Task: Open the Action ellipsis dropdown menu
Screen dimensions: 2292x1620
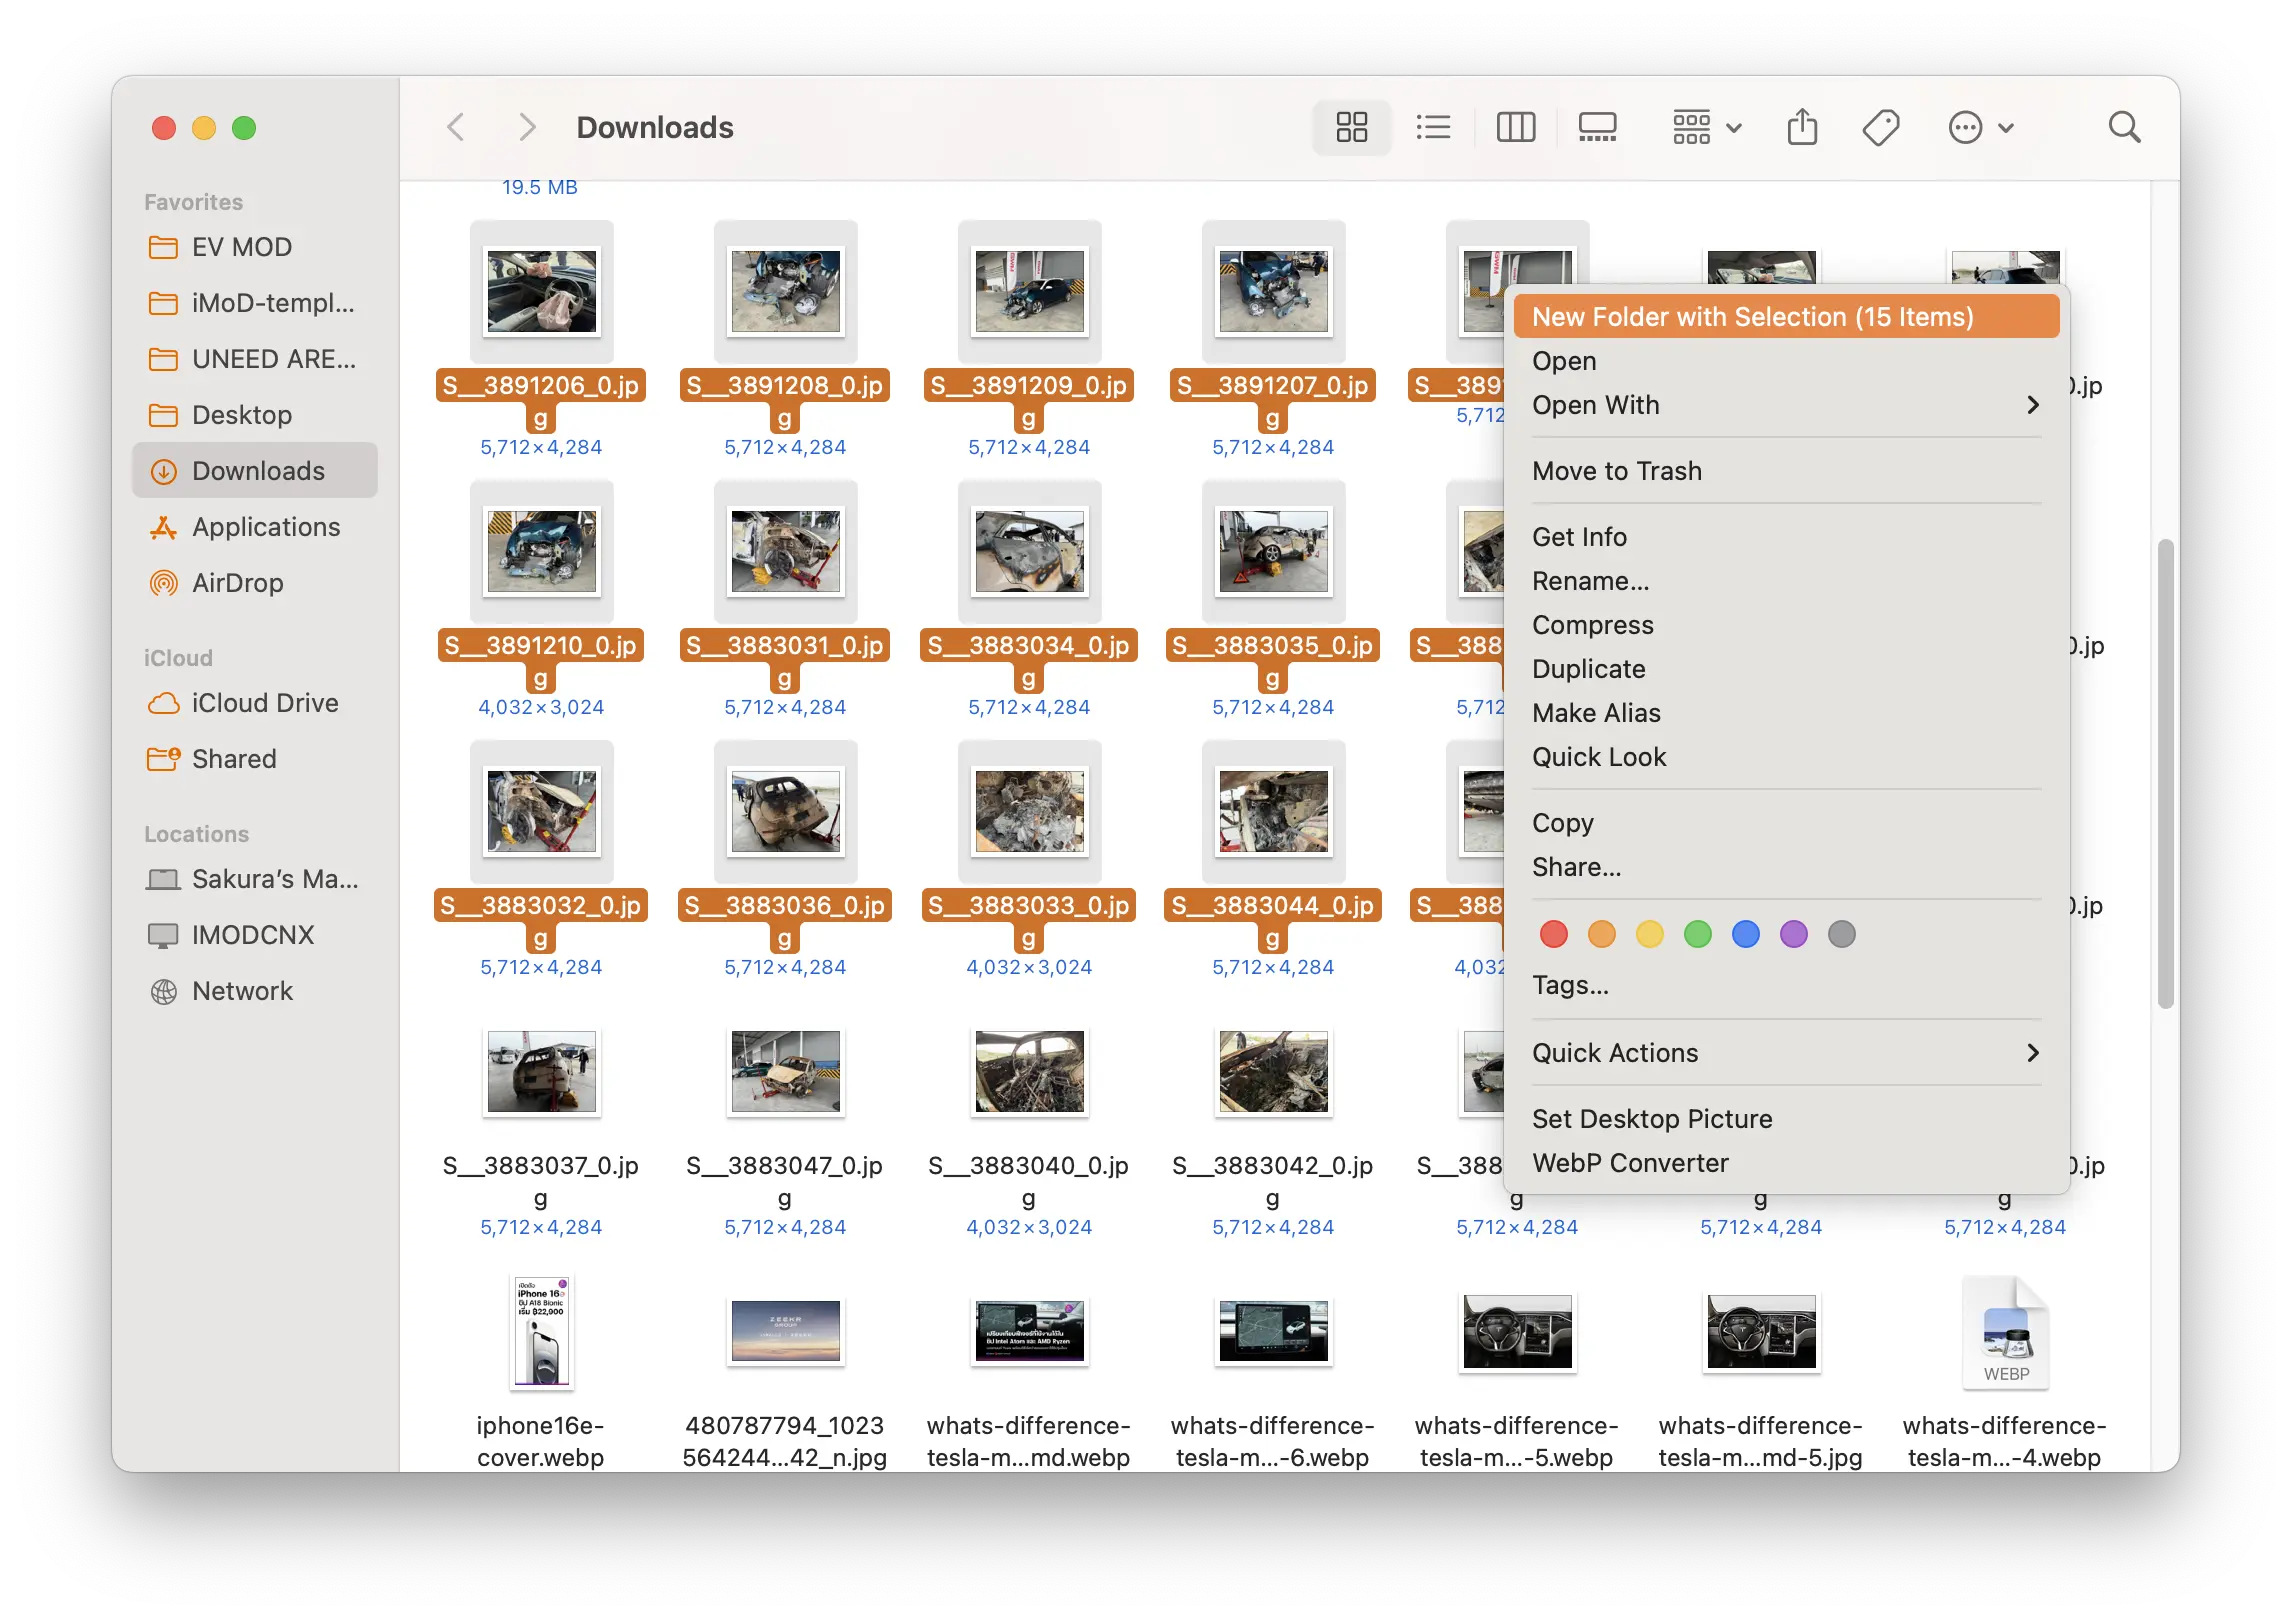Action: pos(1980,127)
